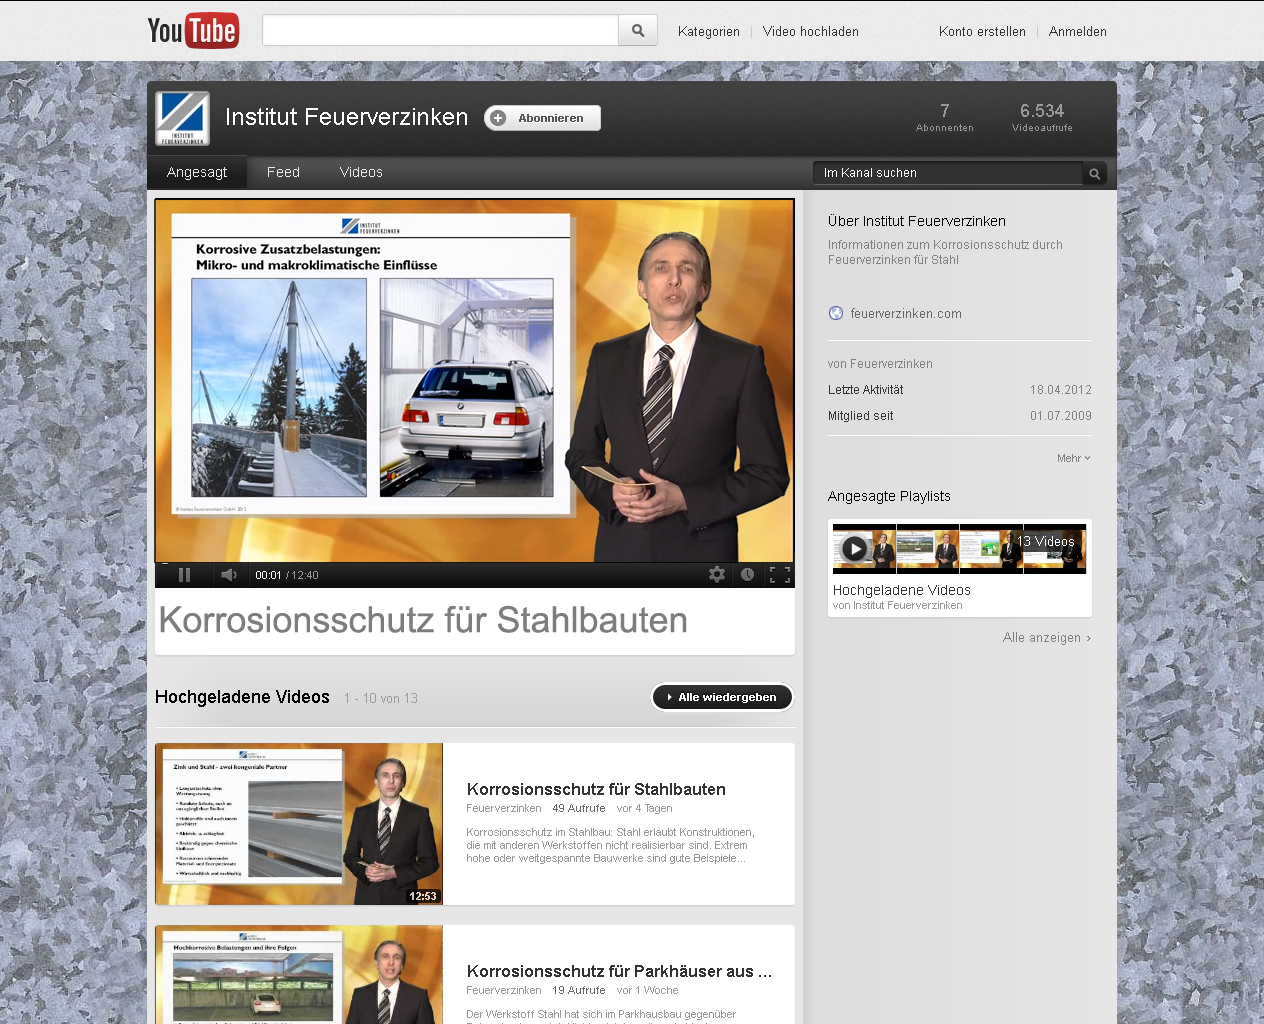Click the search magnifier button in header
Viewport: 1264px width, 1024px height.
(638, 31)
